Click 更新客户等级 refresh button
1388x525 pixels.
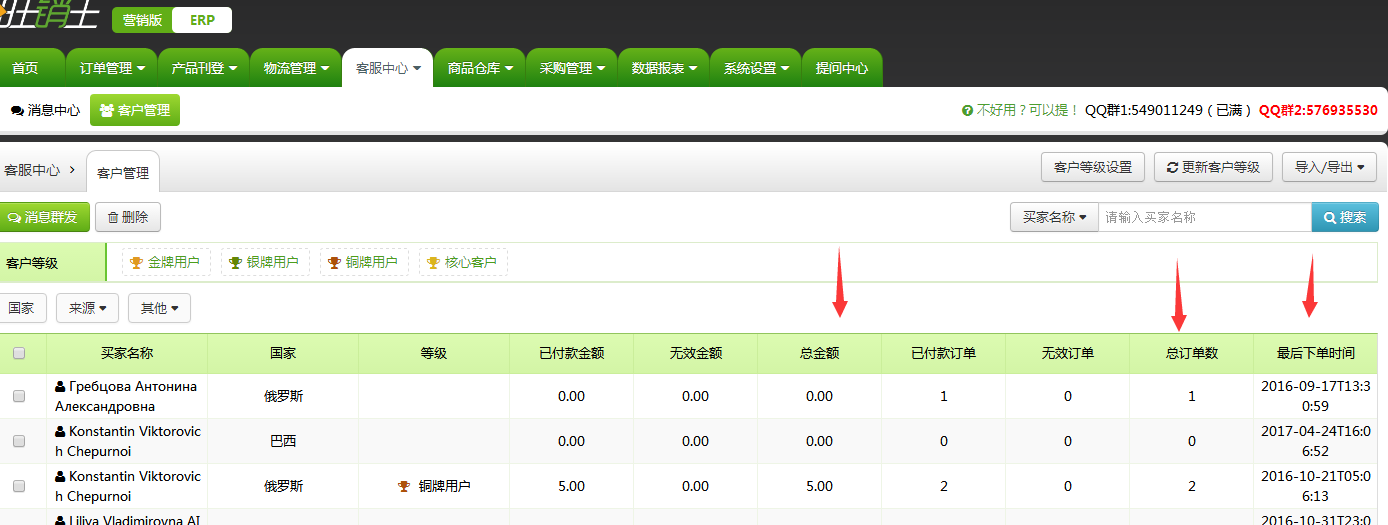point(1213,167)
